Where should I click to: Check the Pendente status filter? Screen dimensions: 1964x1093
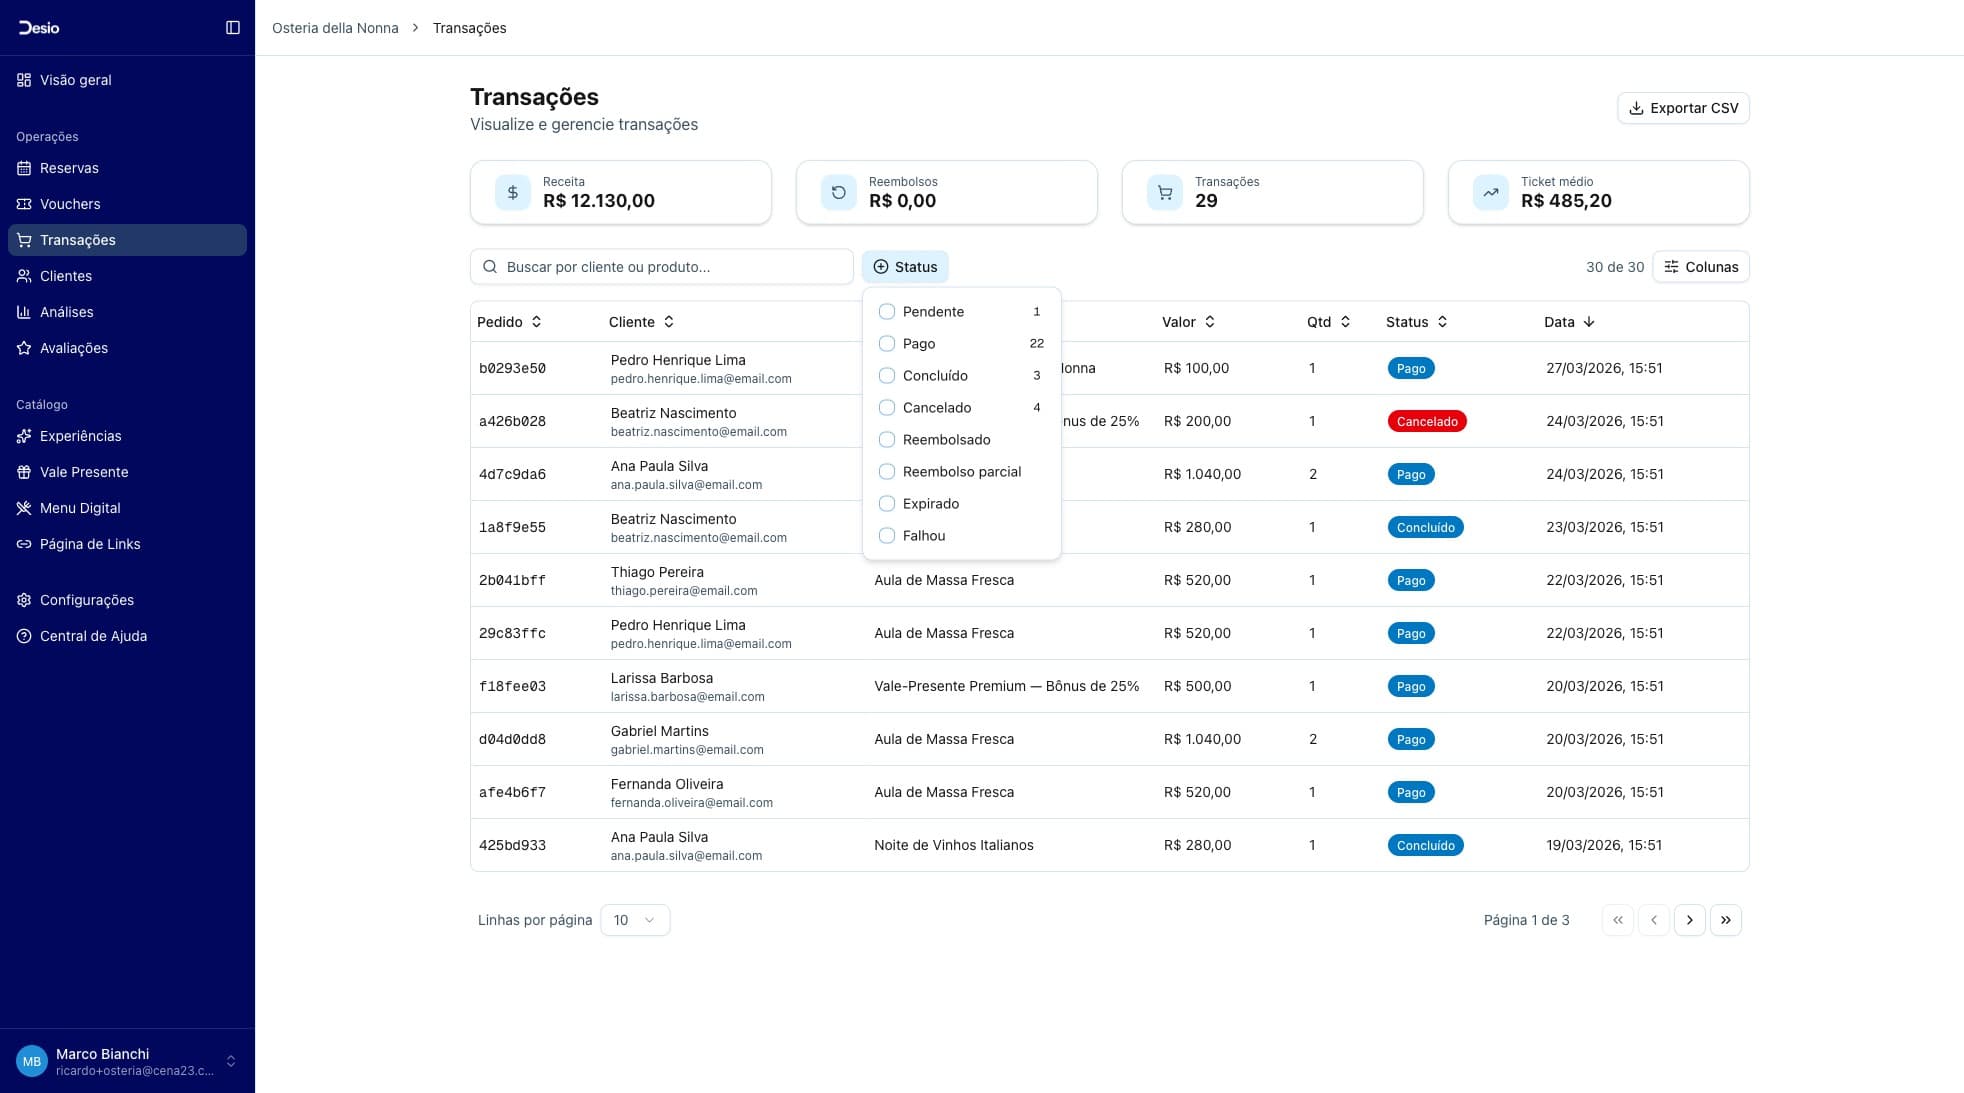tap(887, 312)
